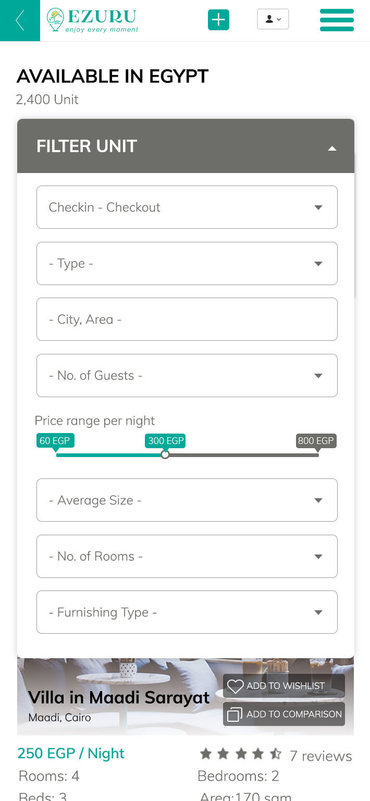Open the No. of Guests dropdown
The image size is (370, 801).
187,375
